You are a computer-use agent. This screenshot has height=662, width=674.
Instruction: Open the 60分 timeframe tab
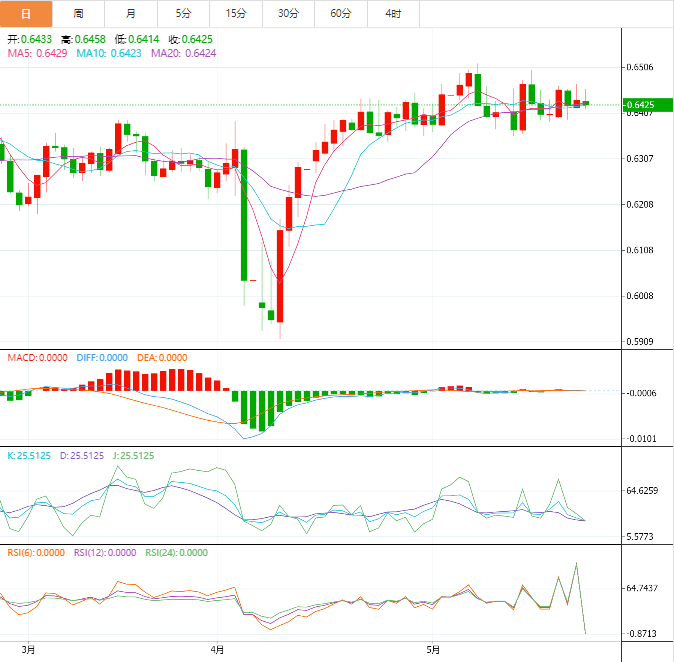pos(341,14)
